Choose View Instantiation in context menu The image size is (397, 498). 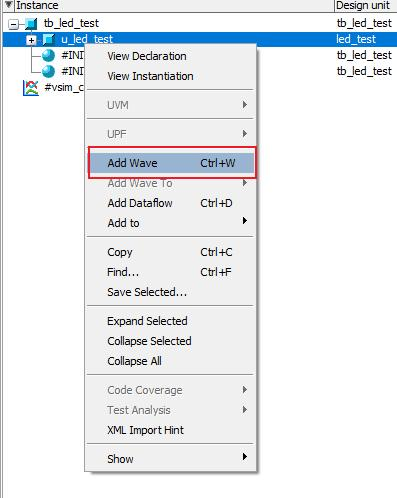[170, 76]
